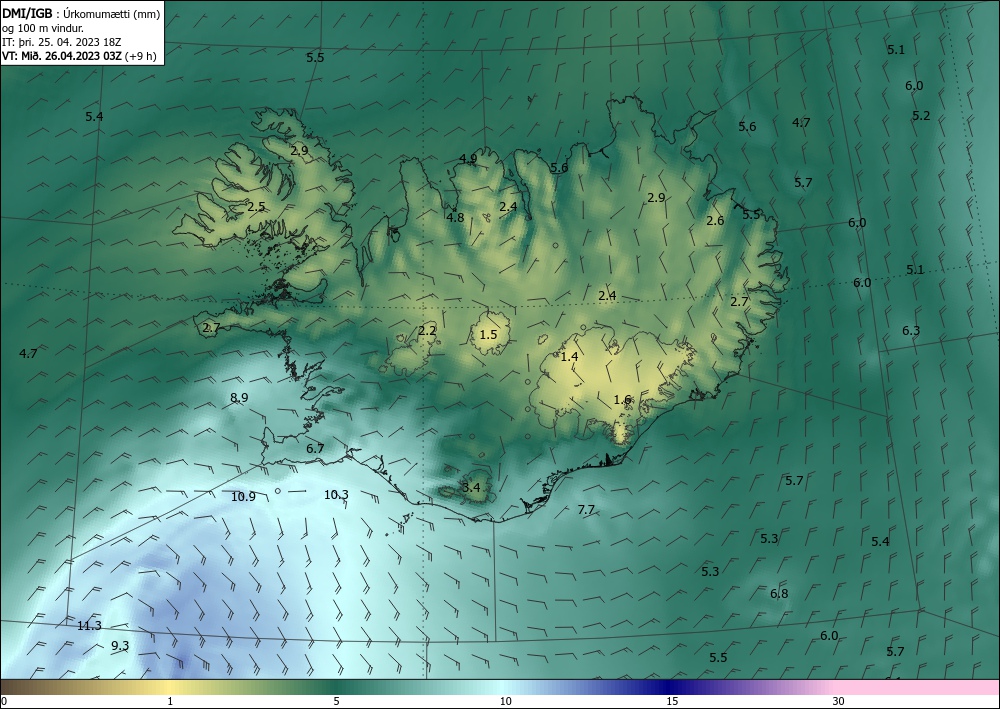Select the 'og 100 m vindur.' caption line
Viewport: 1000px width, 709px height.
43,29
